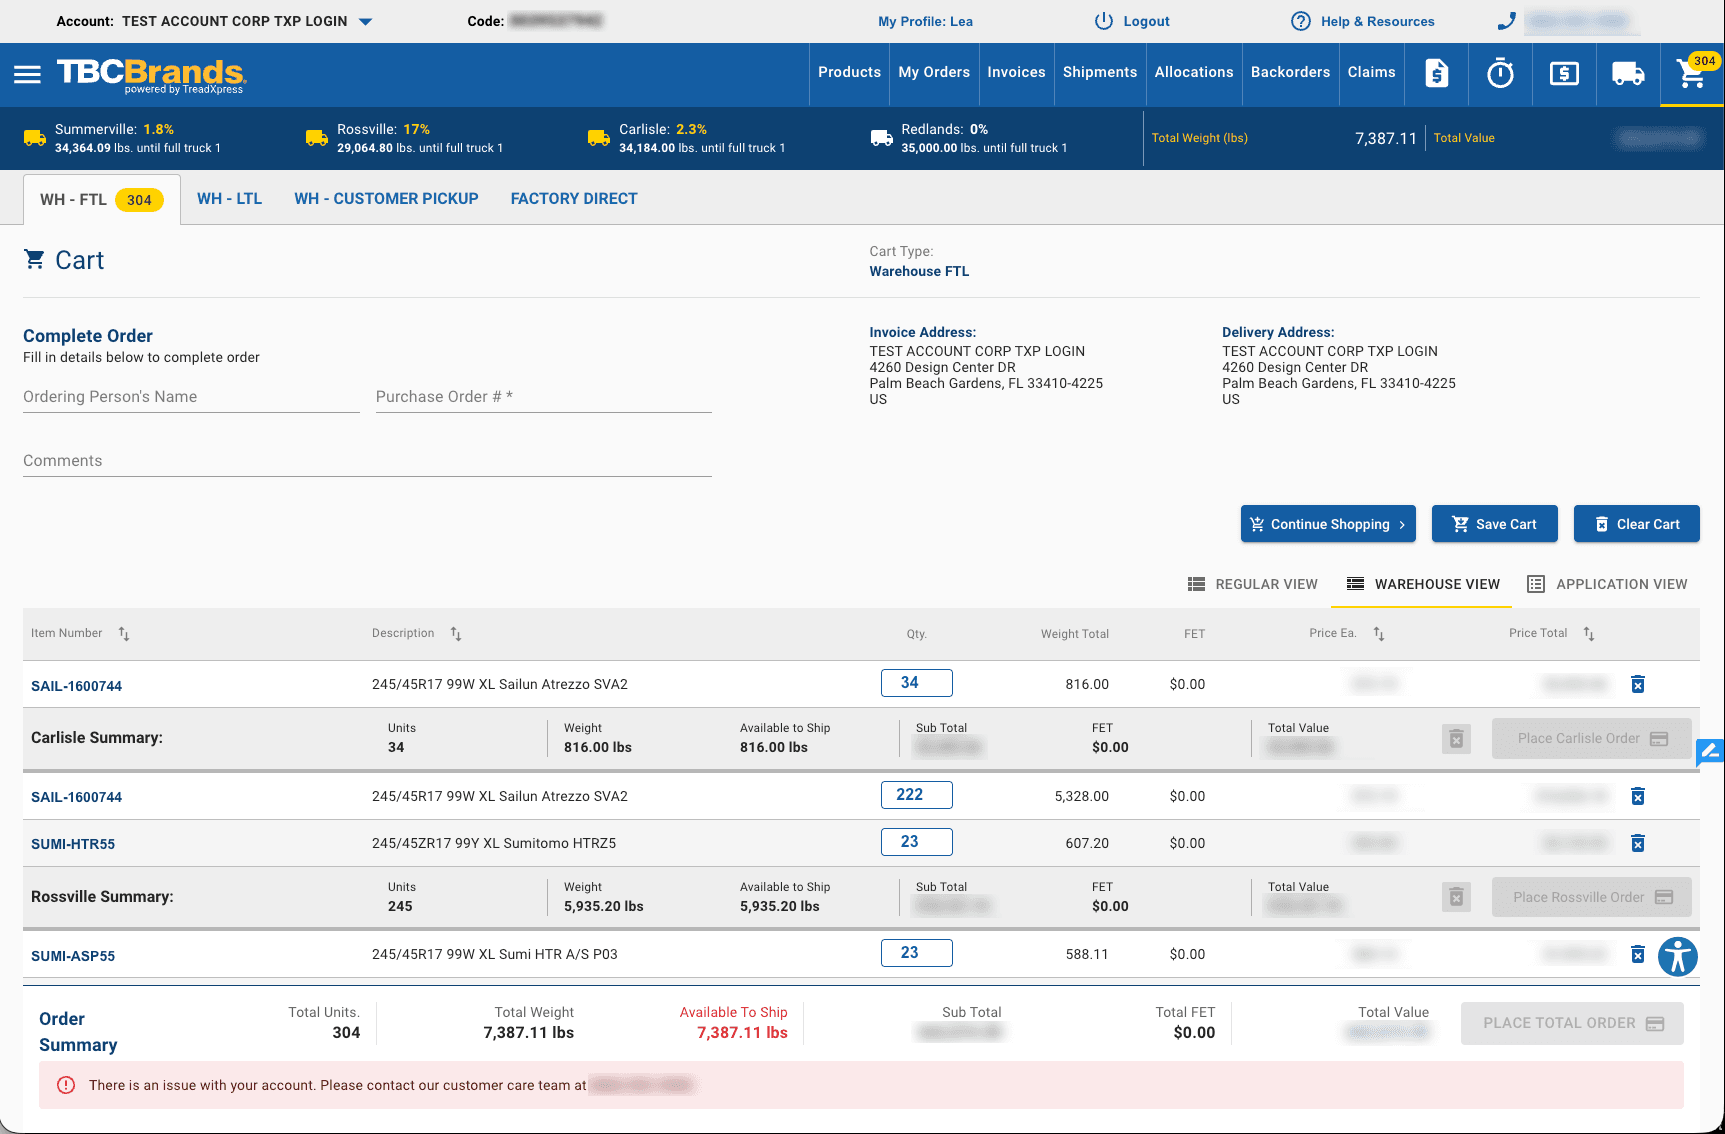Click the Summerville truck icon

(35, 138)
